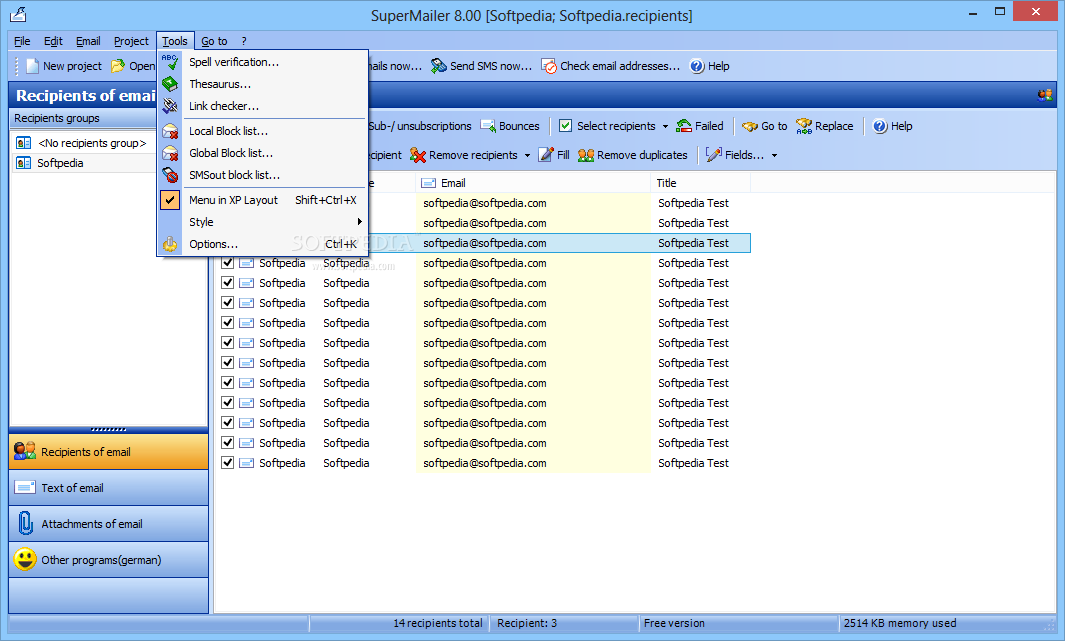
Task: Open the question mark help menu
Action: [x=244, y=41]
